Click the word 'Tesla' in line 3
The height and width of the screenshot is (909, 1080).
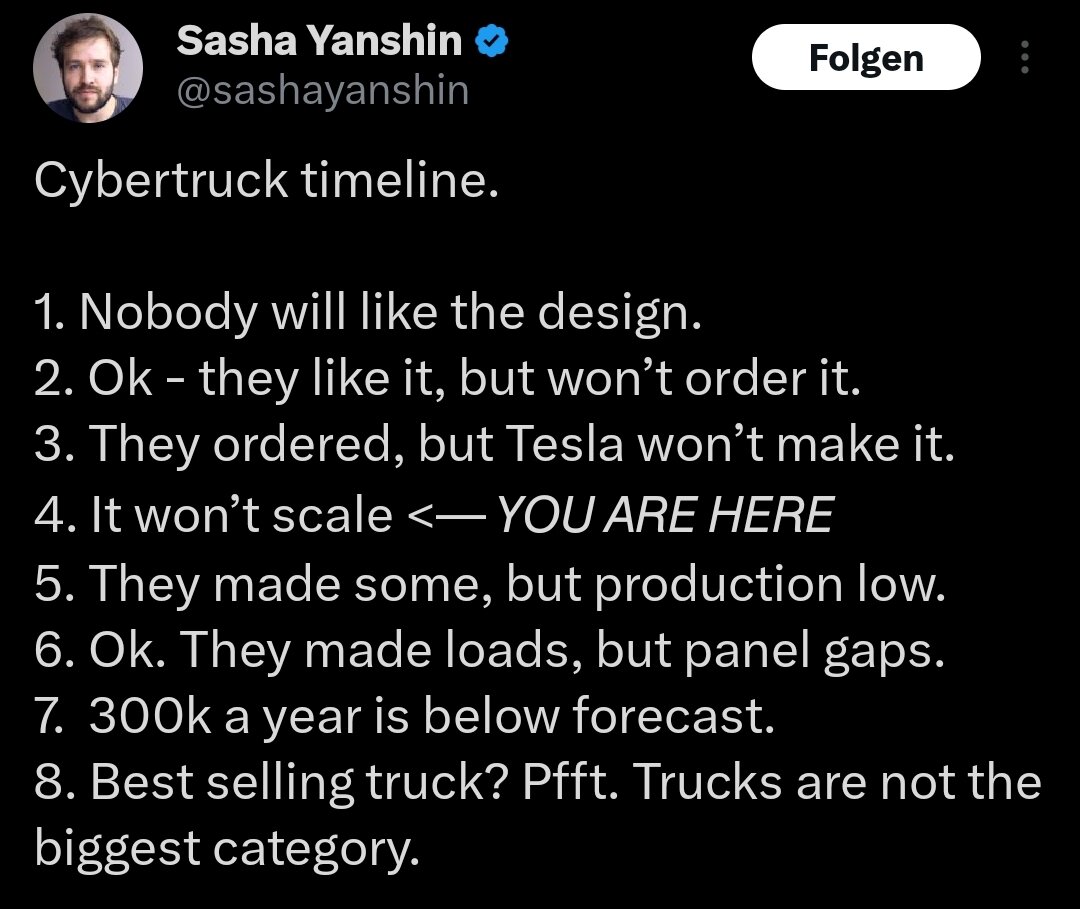click(x=570, y=447)
